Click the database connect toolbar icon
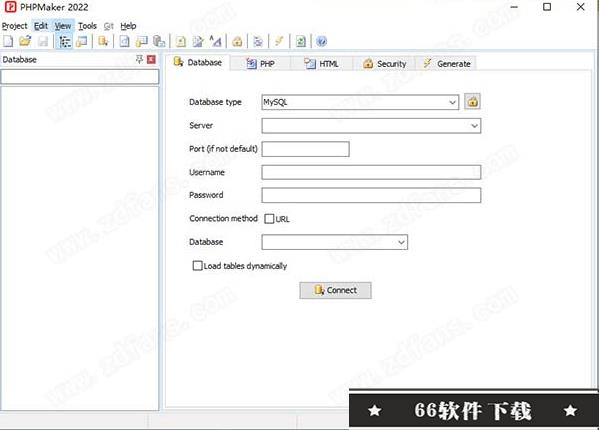 [103, 41]
